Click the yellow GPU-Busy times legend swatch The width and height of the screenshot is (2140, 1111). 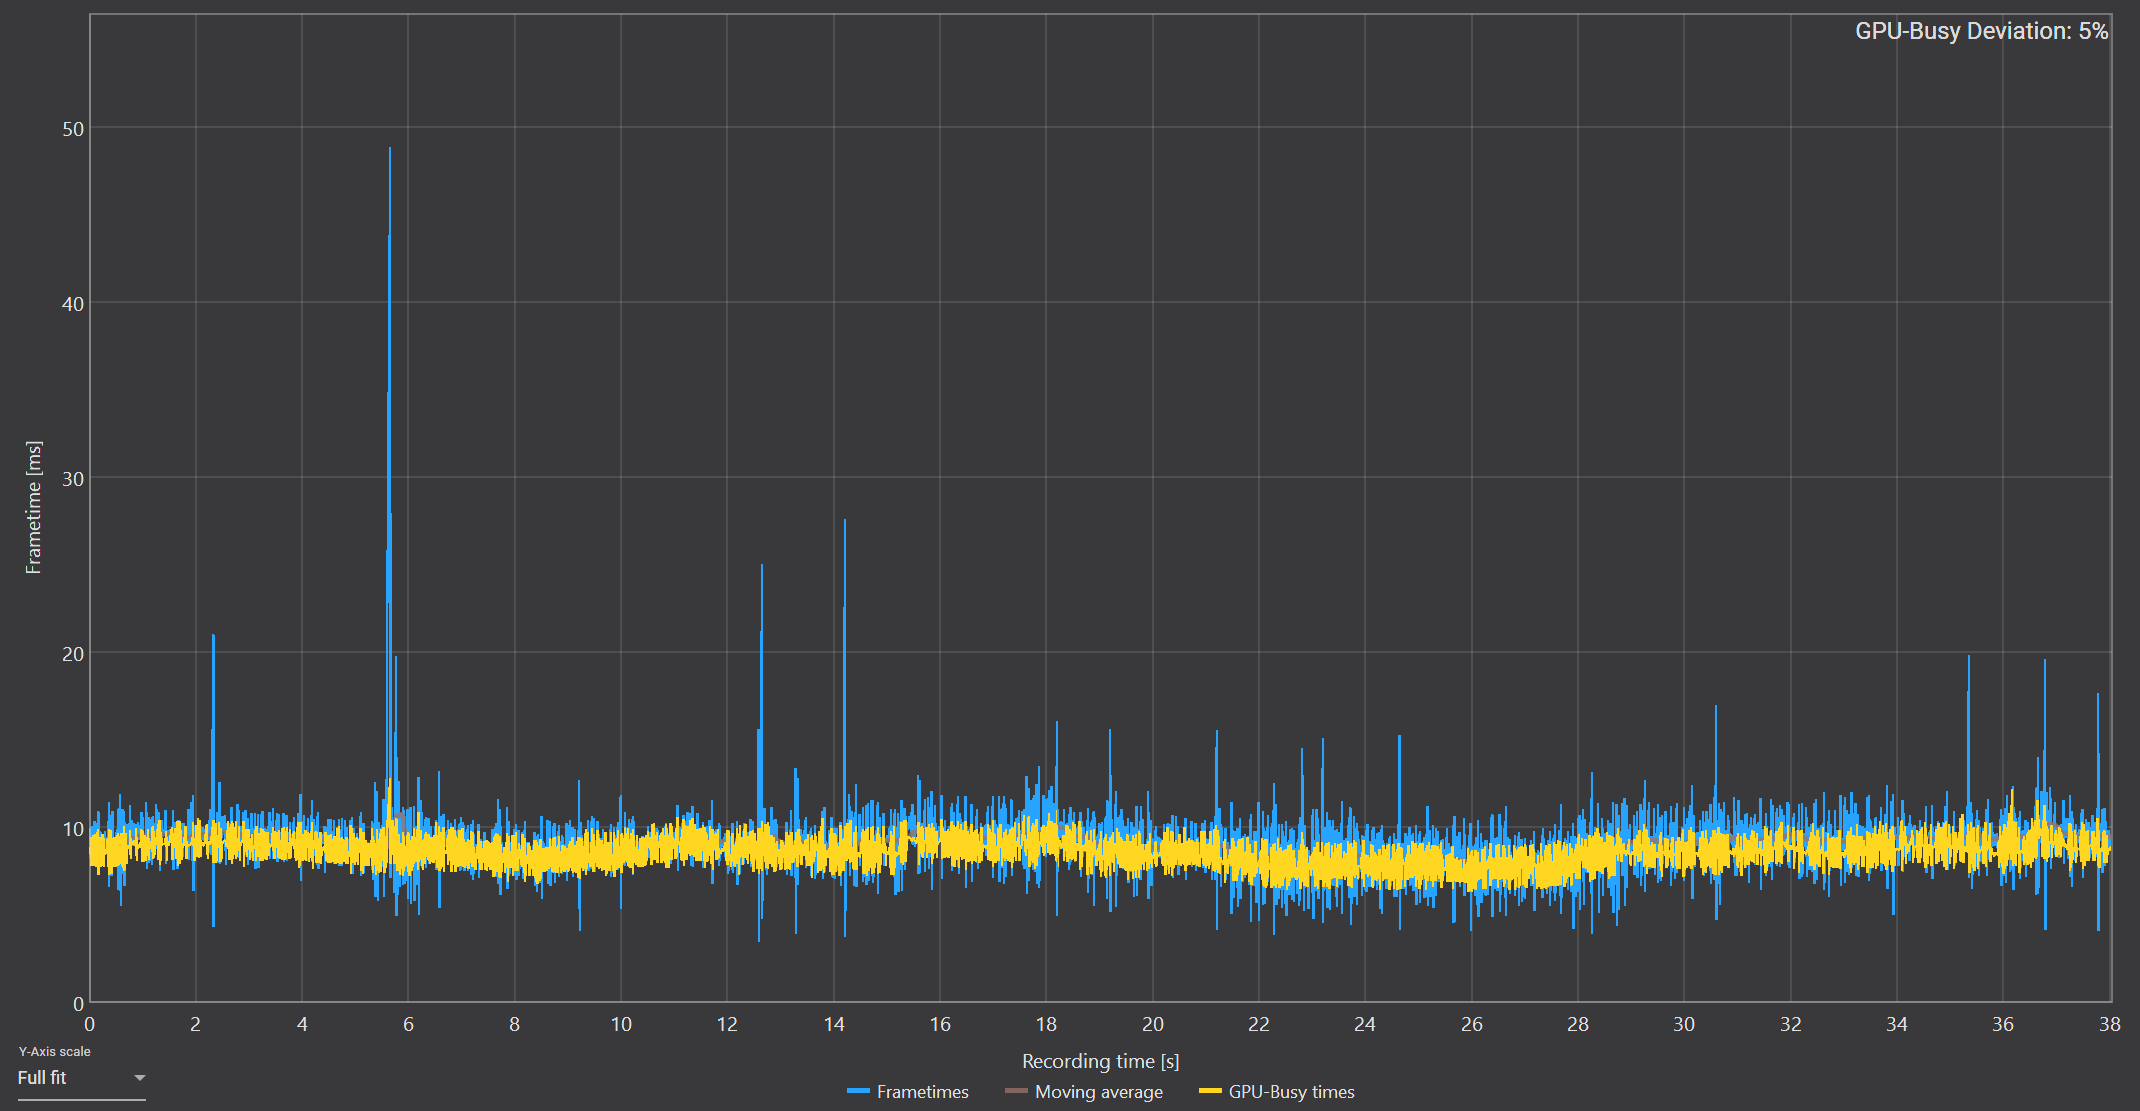[x=1210, y=1091]
